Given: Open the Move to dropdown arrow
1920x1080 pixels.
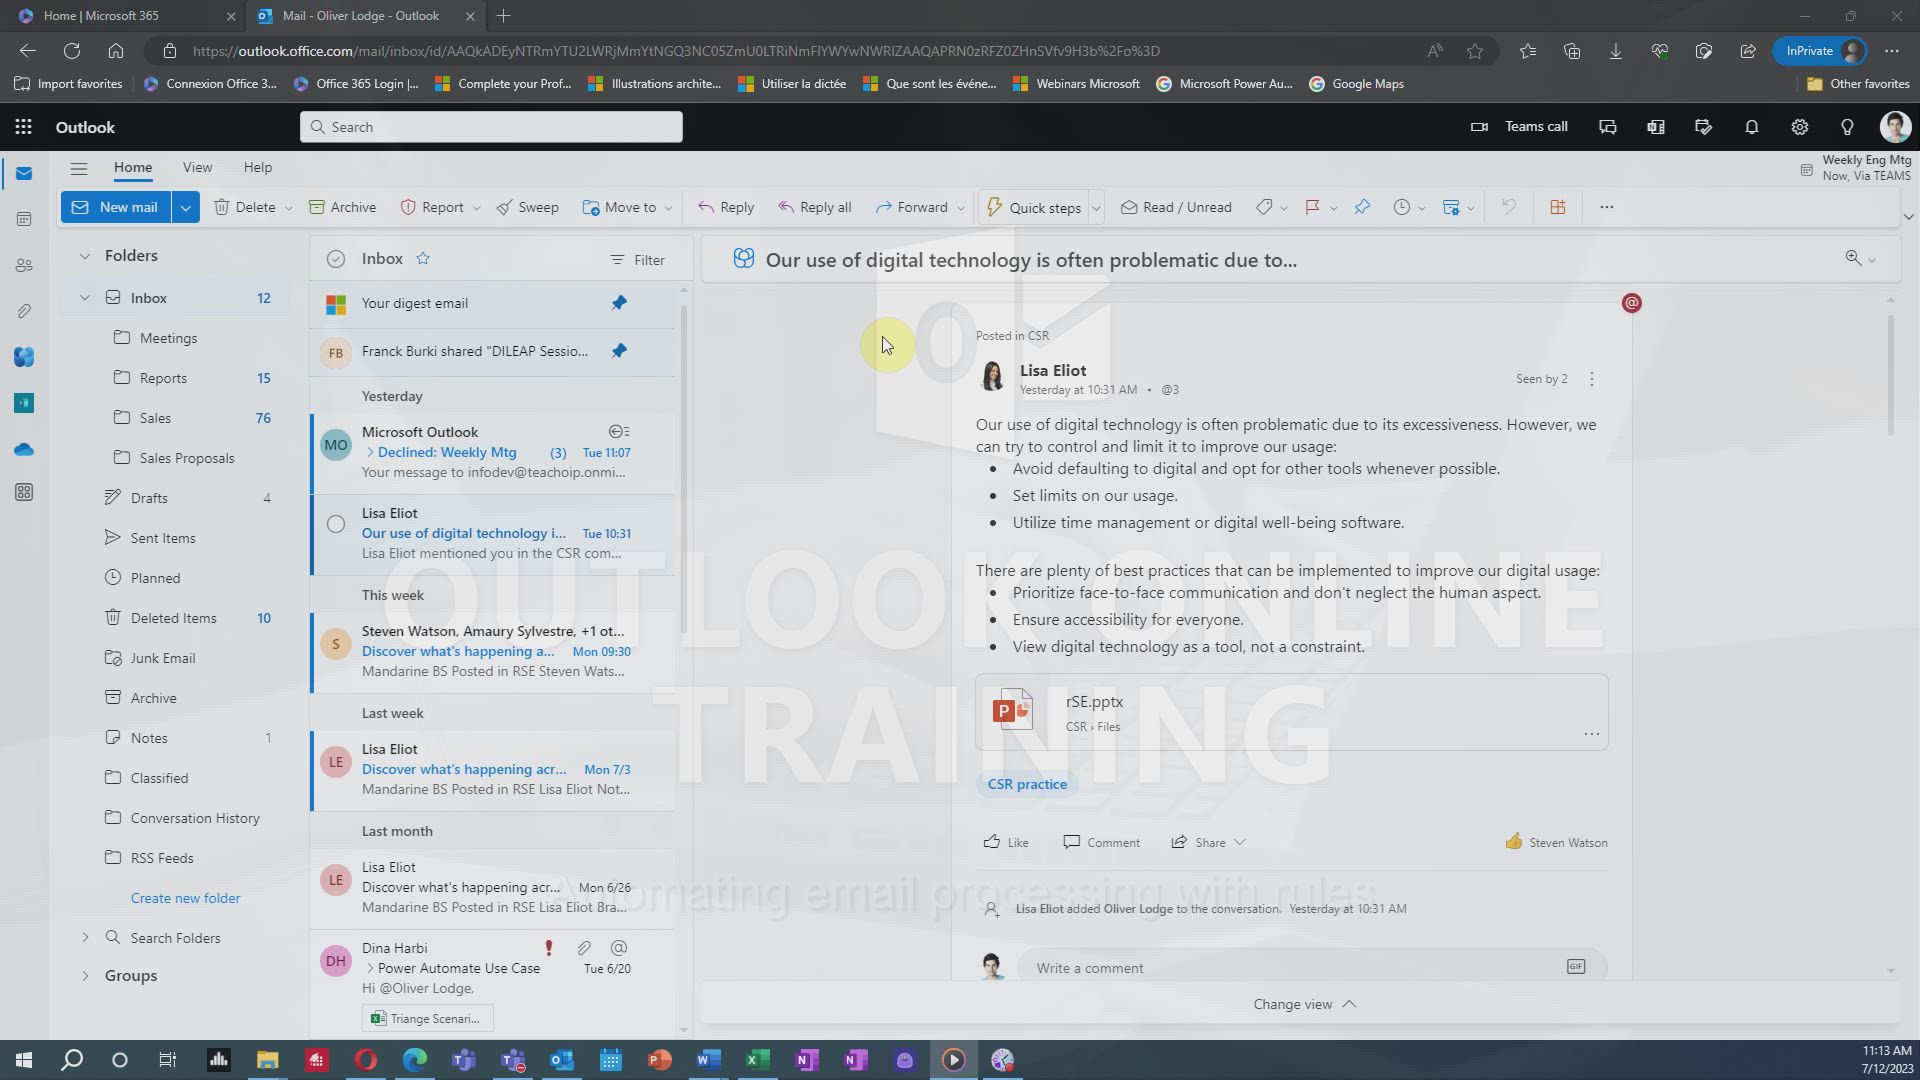Looking at the screenshot, I should point(668,208).
